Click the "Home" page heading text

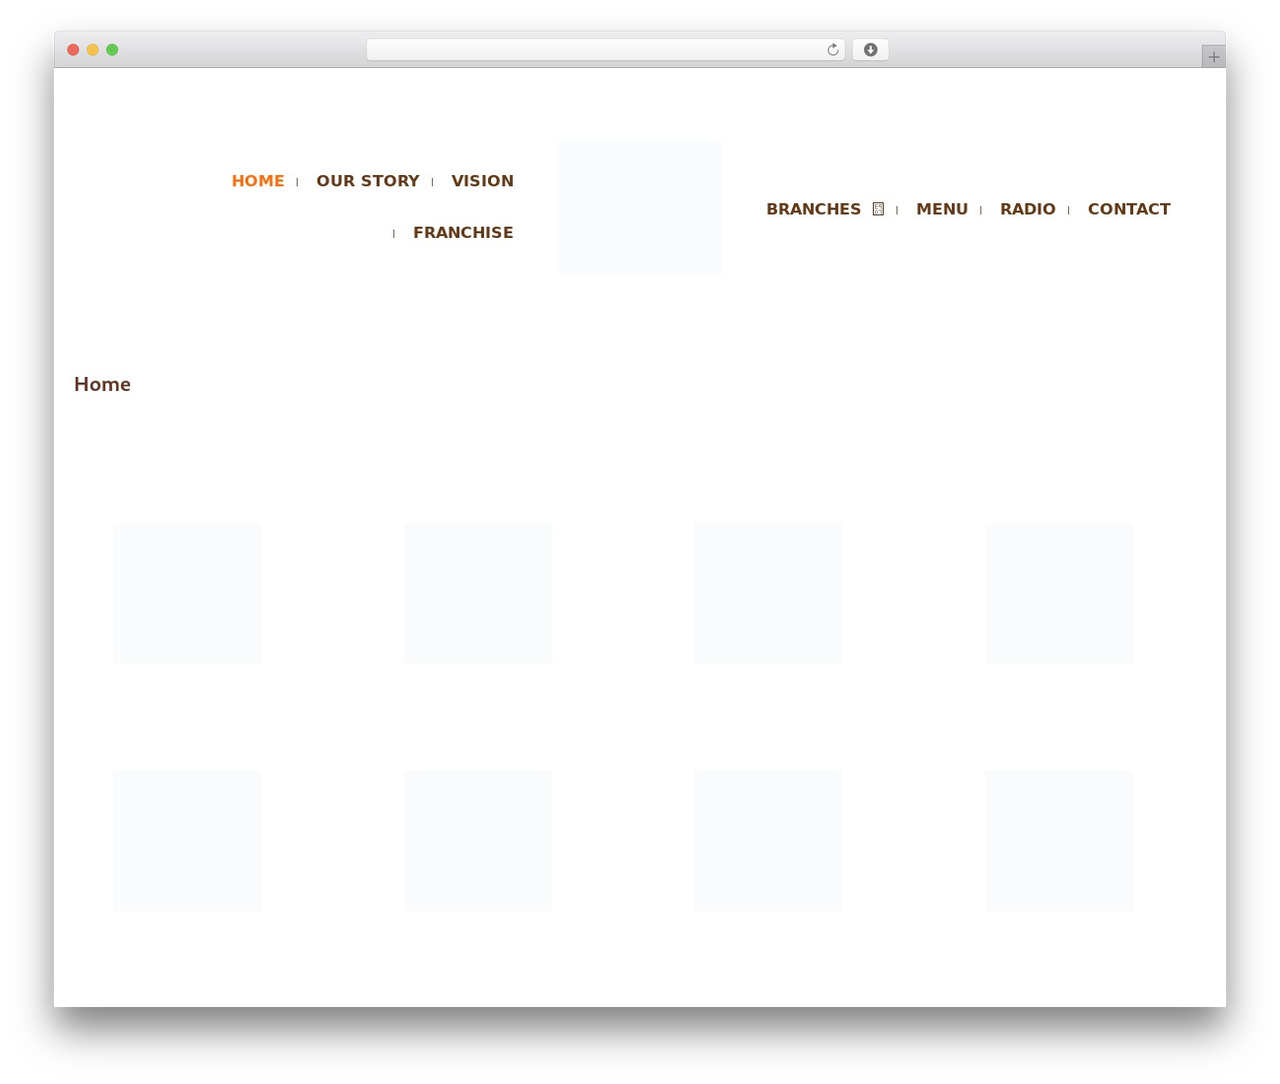coord(102,385)
